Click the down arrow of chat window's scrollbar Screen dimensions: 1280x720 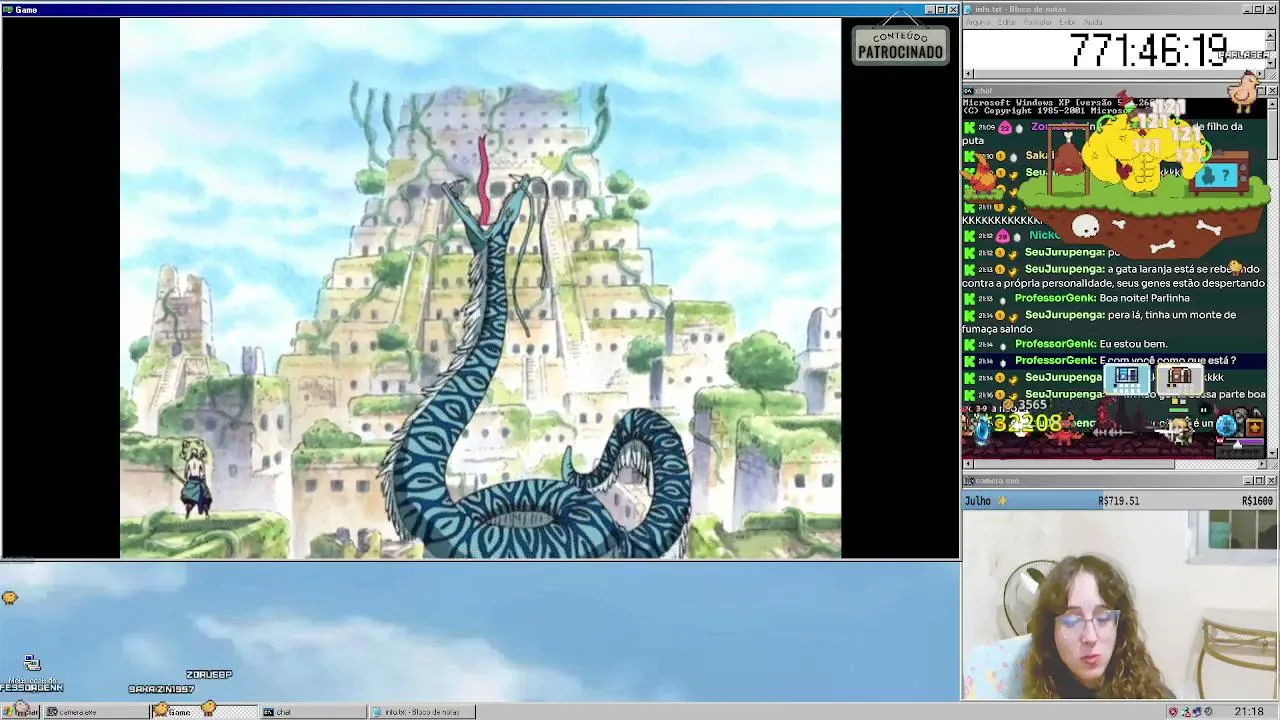[x=1272, y=453]
